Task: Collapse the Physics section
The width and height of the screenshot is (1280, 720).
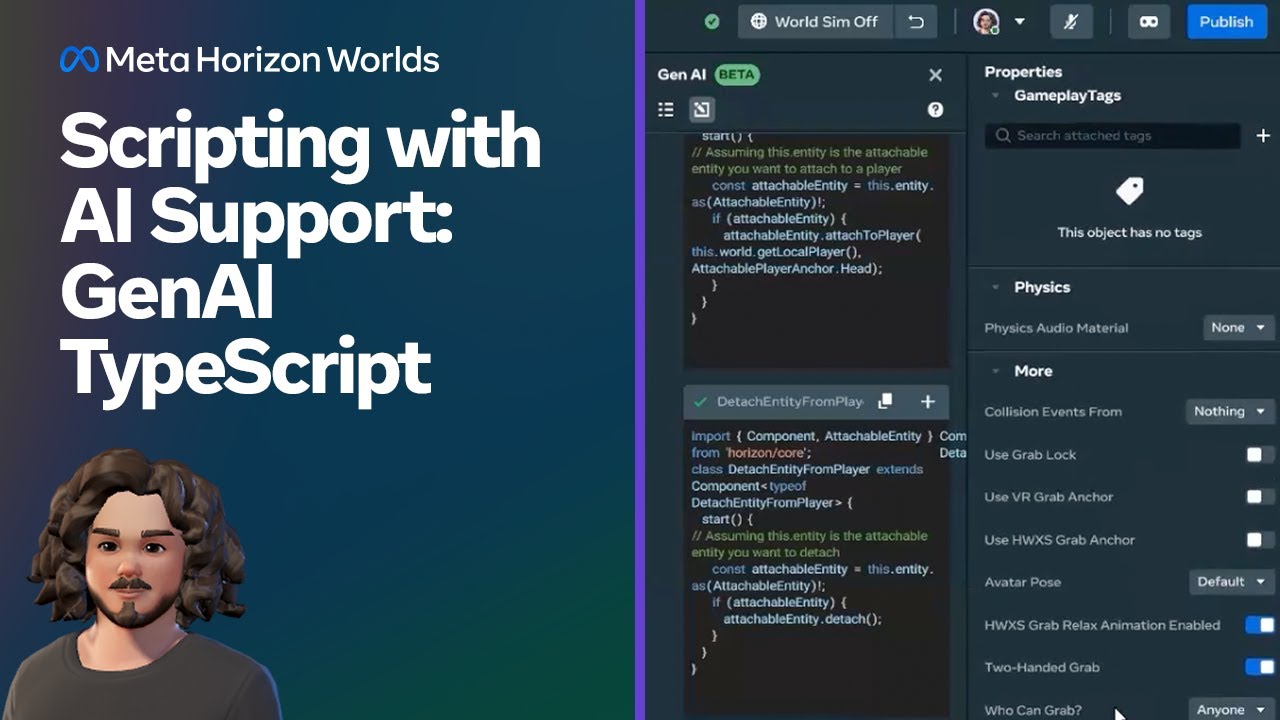Action: [995, 287]
